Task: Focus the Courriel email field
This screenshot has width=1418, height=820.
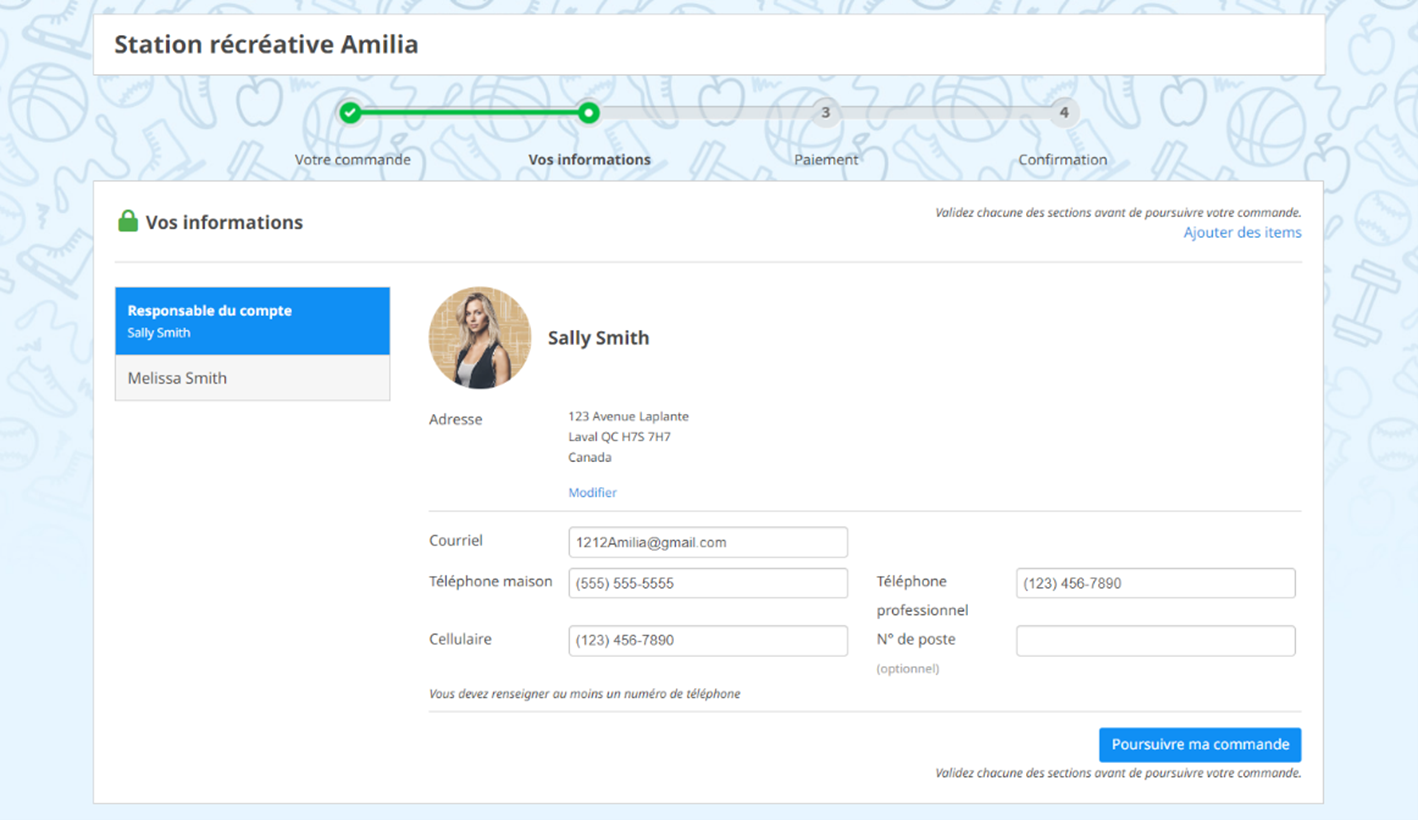Action: click(708, 543)
